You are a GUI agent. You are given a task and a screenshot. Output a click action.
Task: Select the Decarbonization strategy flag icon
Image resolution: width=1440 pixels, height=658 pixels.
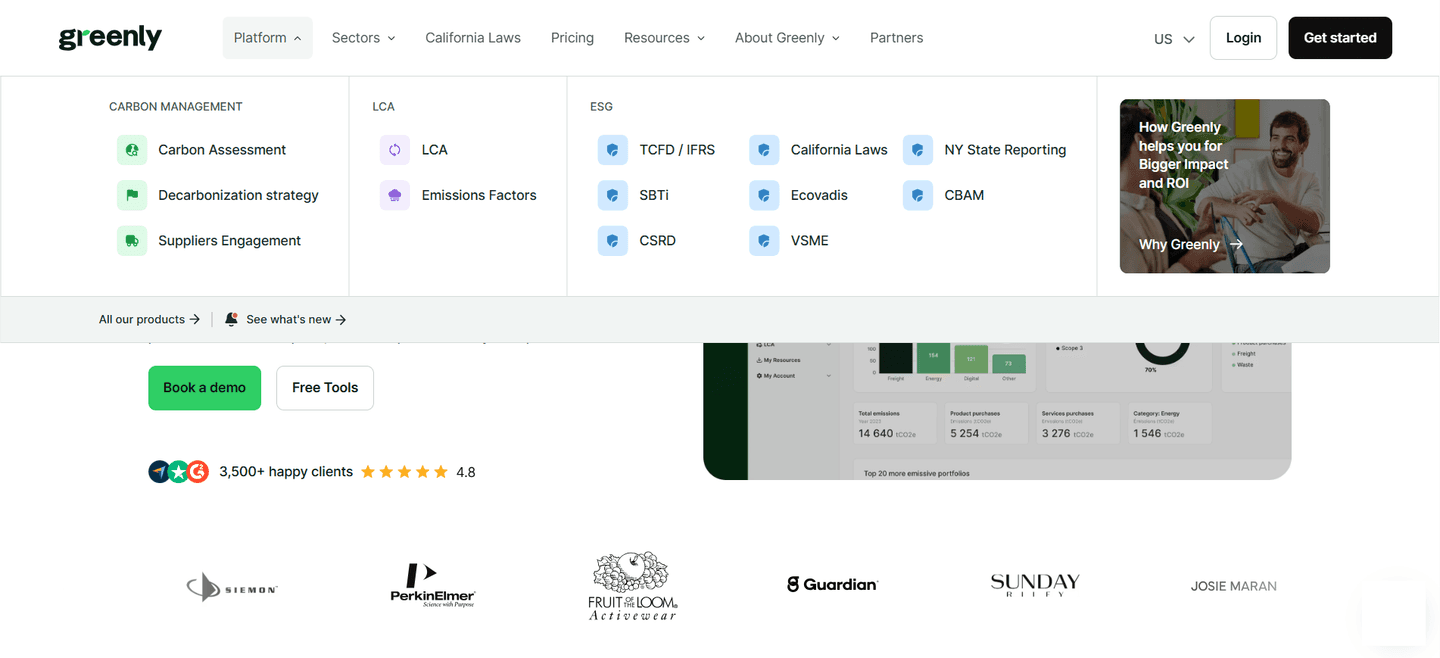click(132, 195)
